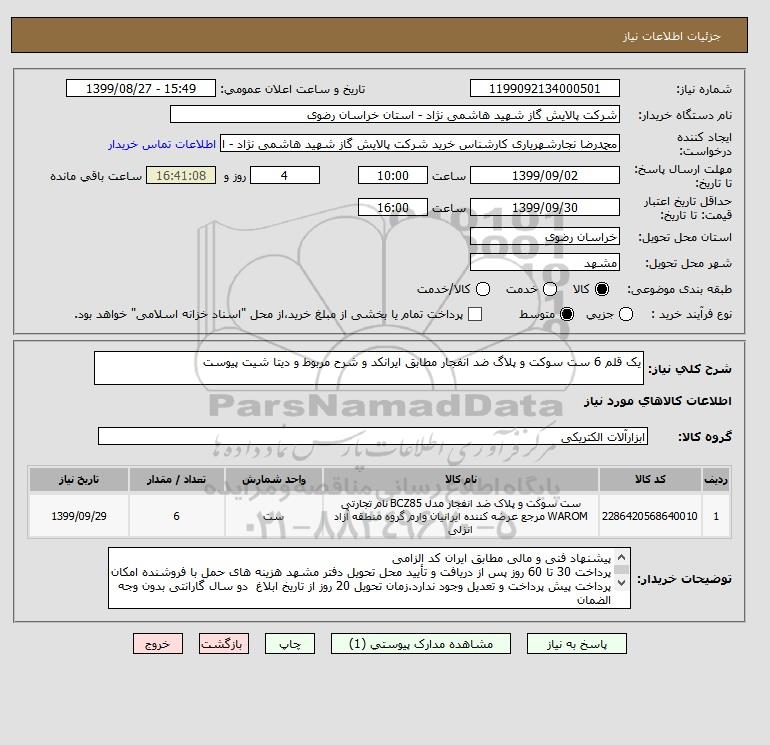Click the شرح کلی نیاز description box
Screen dimensions: 770x745
tap(368, 368)
